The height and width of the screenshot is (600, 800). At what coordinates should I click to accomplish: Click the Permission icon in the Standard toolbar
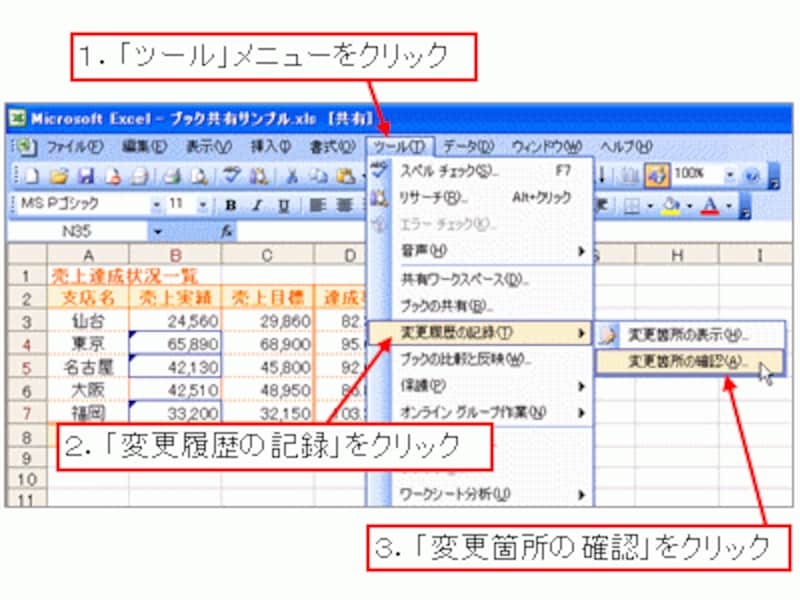coord(112,176)
